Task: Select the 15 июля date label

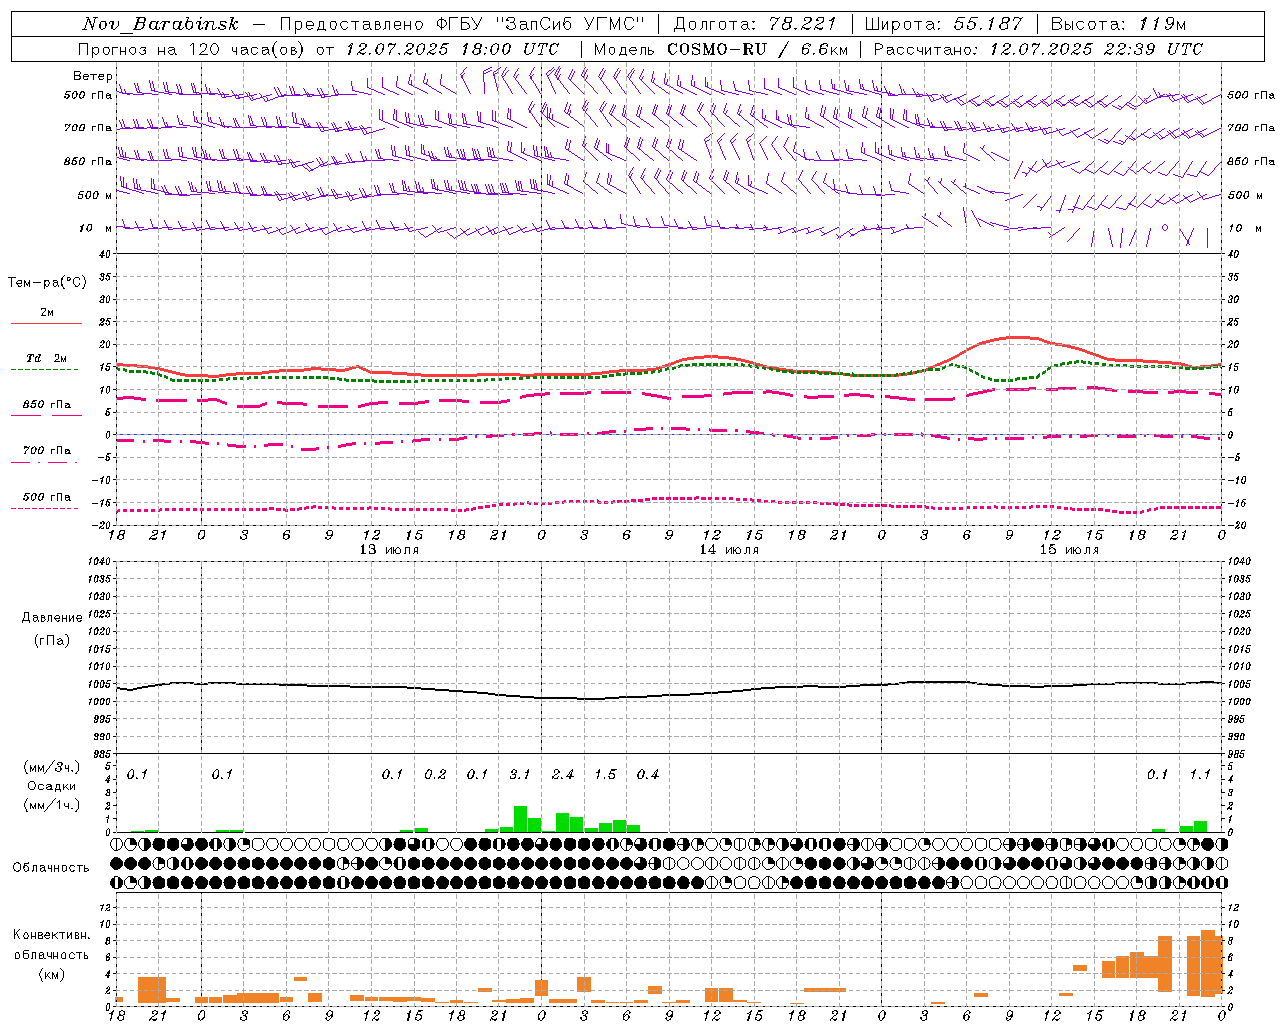Action: tap(1069, 550)
